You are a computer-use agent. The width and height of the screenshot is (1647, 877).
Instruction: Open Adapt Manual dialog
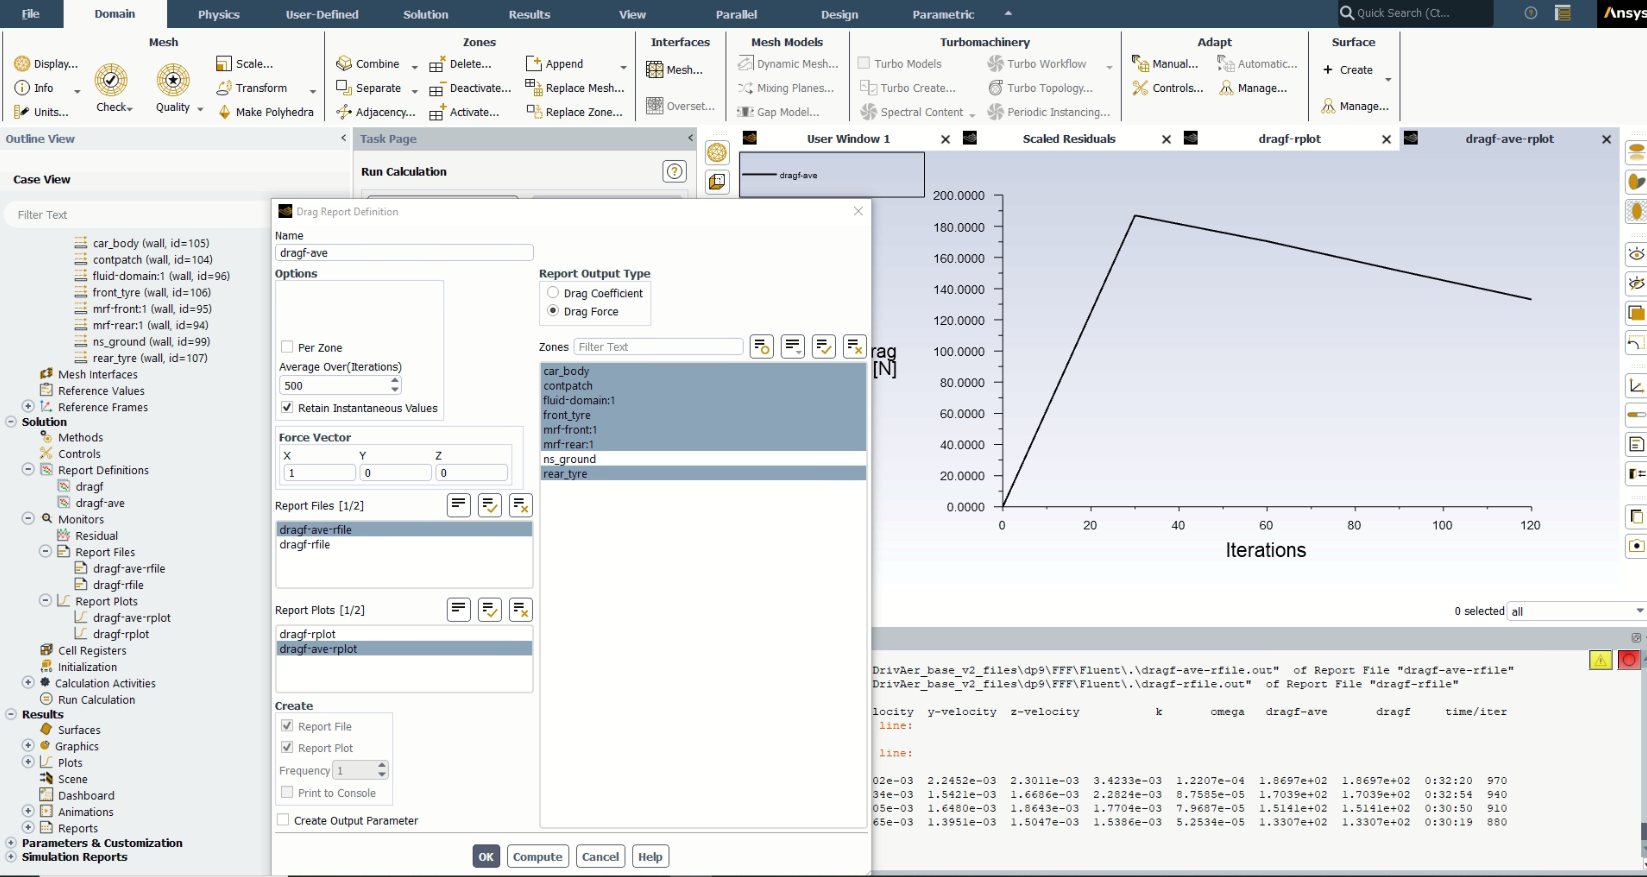click(1165, 64)
